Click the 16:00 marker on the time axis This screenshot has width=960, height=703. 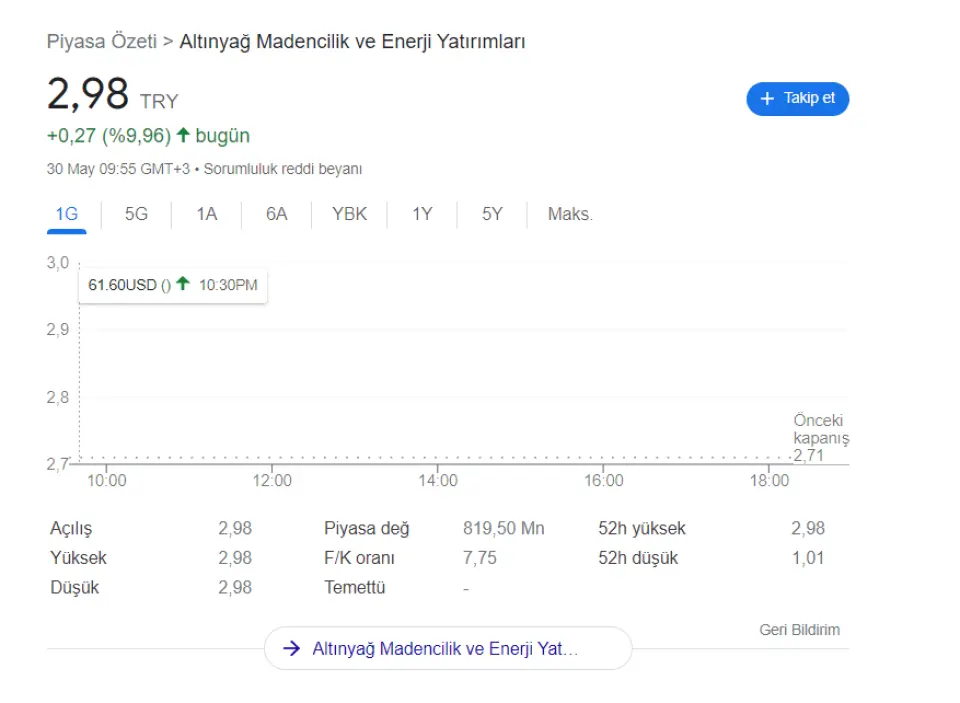[603, 480]
